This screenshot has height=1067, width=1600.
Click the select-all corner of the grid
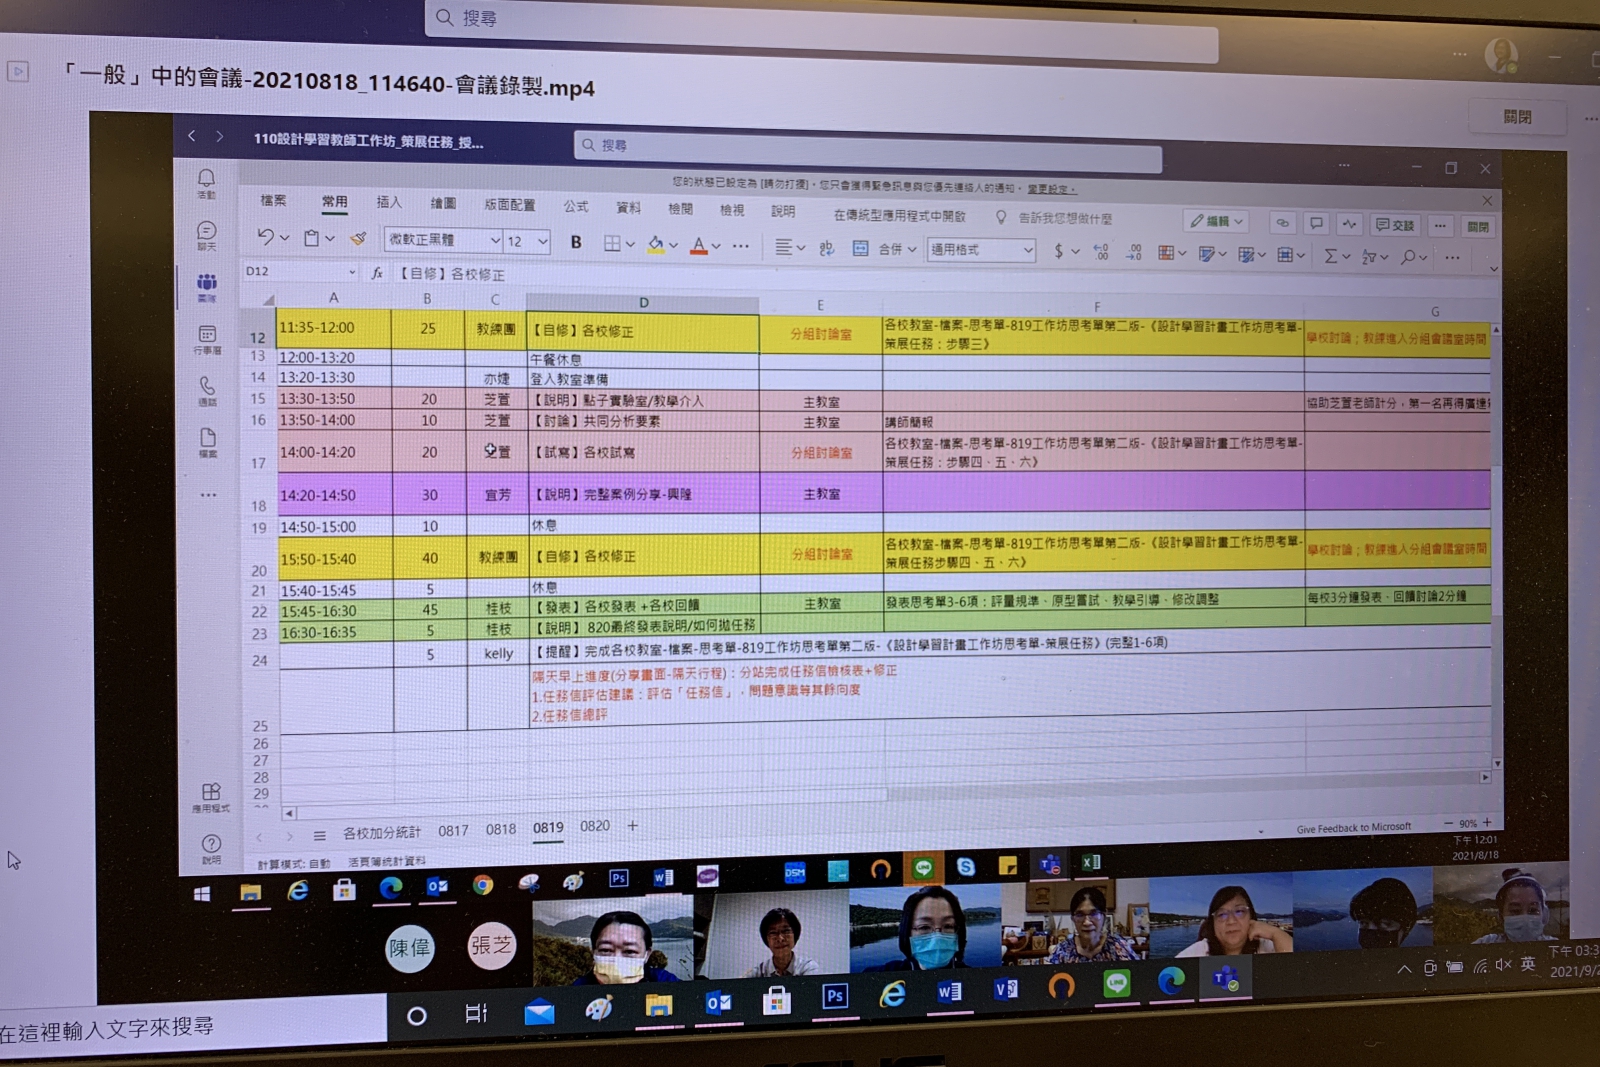click(267, 299)
